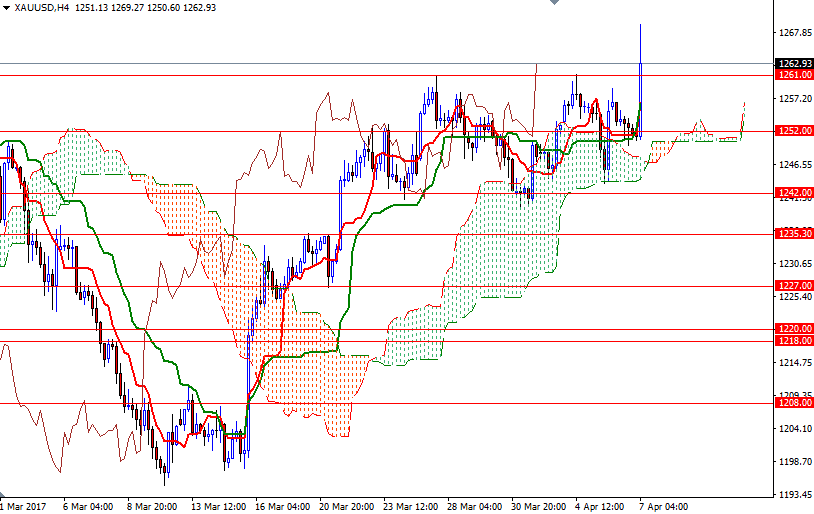Image resolution: width=814 pixels, height=514 pixels.
Task: Click the dropdown triangle beside XAUUSD,H4
Action: (7, 8)
